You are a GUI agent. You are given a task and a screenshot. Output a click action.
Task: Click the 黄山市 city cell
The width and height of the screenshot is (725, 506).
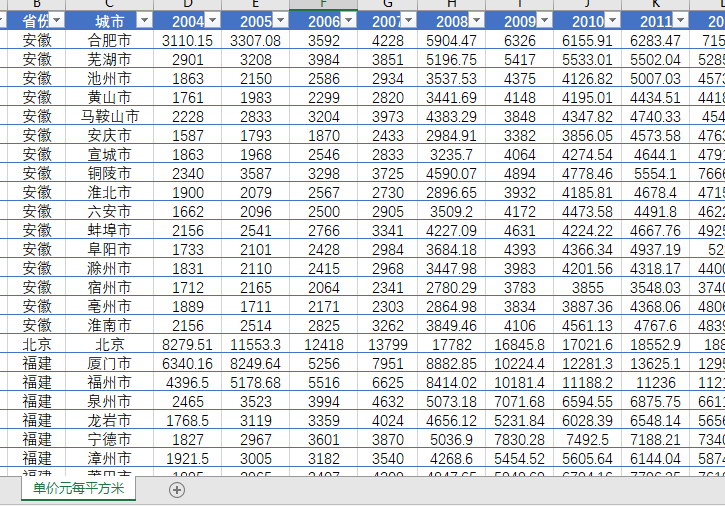click(110, 97)
